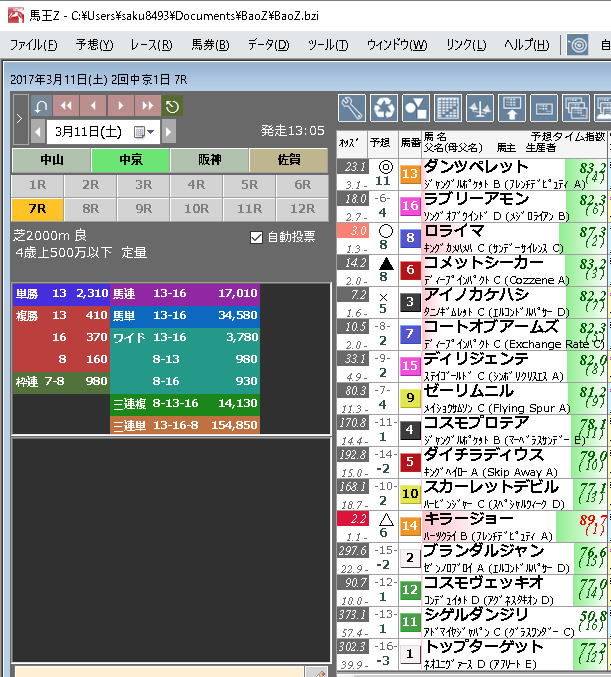611x677 pixels.
Task: Expand the left side panel chevron
Action: pyautogui.click(x=20, y=119)
